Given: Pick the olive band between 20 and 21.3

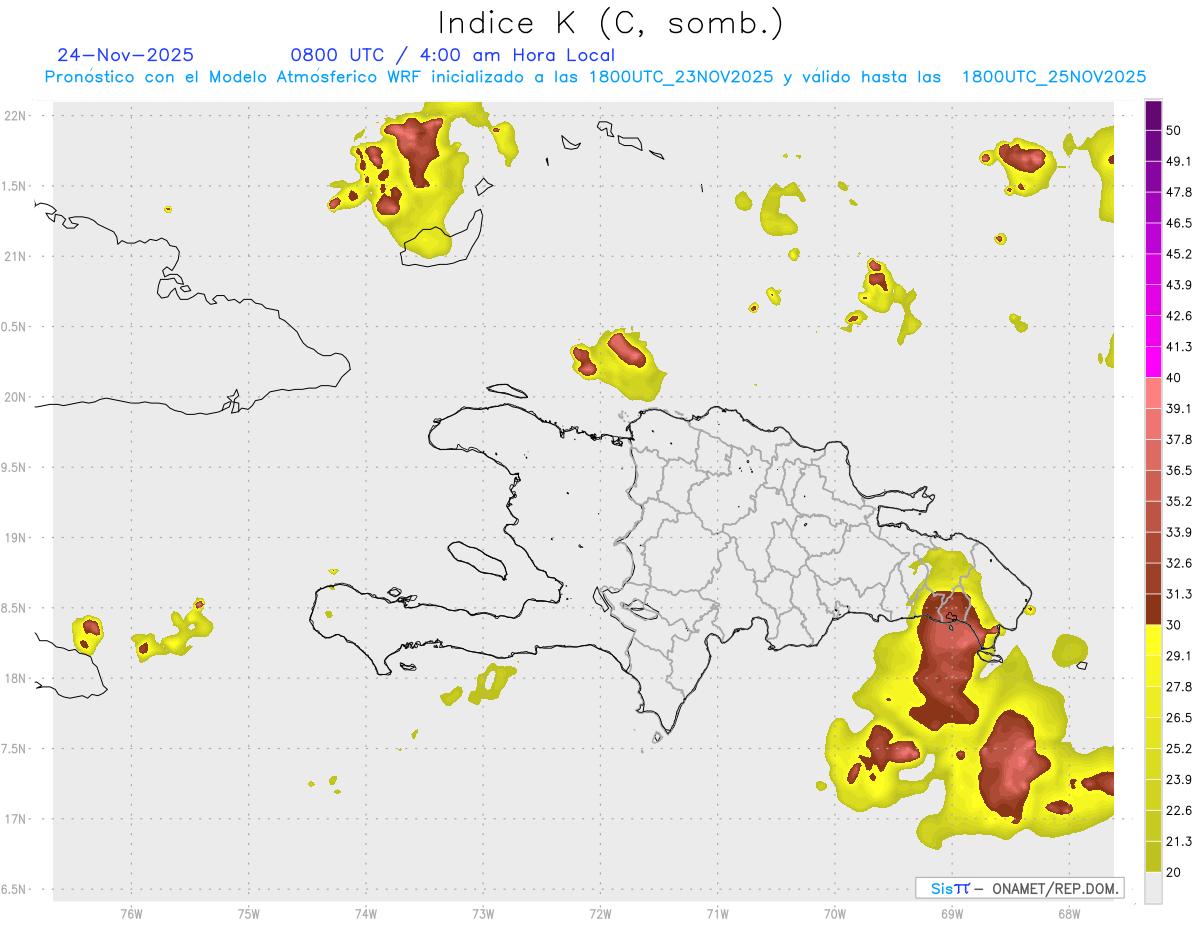Looking at the screenshot, I should point(1153,857).
